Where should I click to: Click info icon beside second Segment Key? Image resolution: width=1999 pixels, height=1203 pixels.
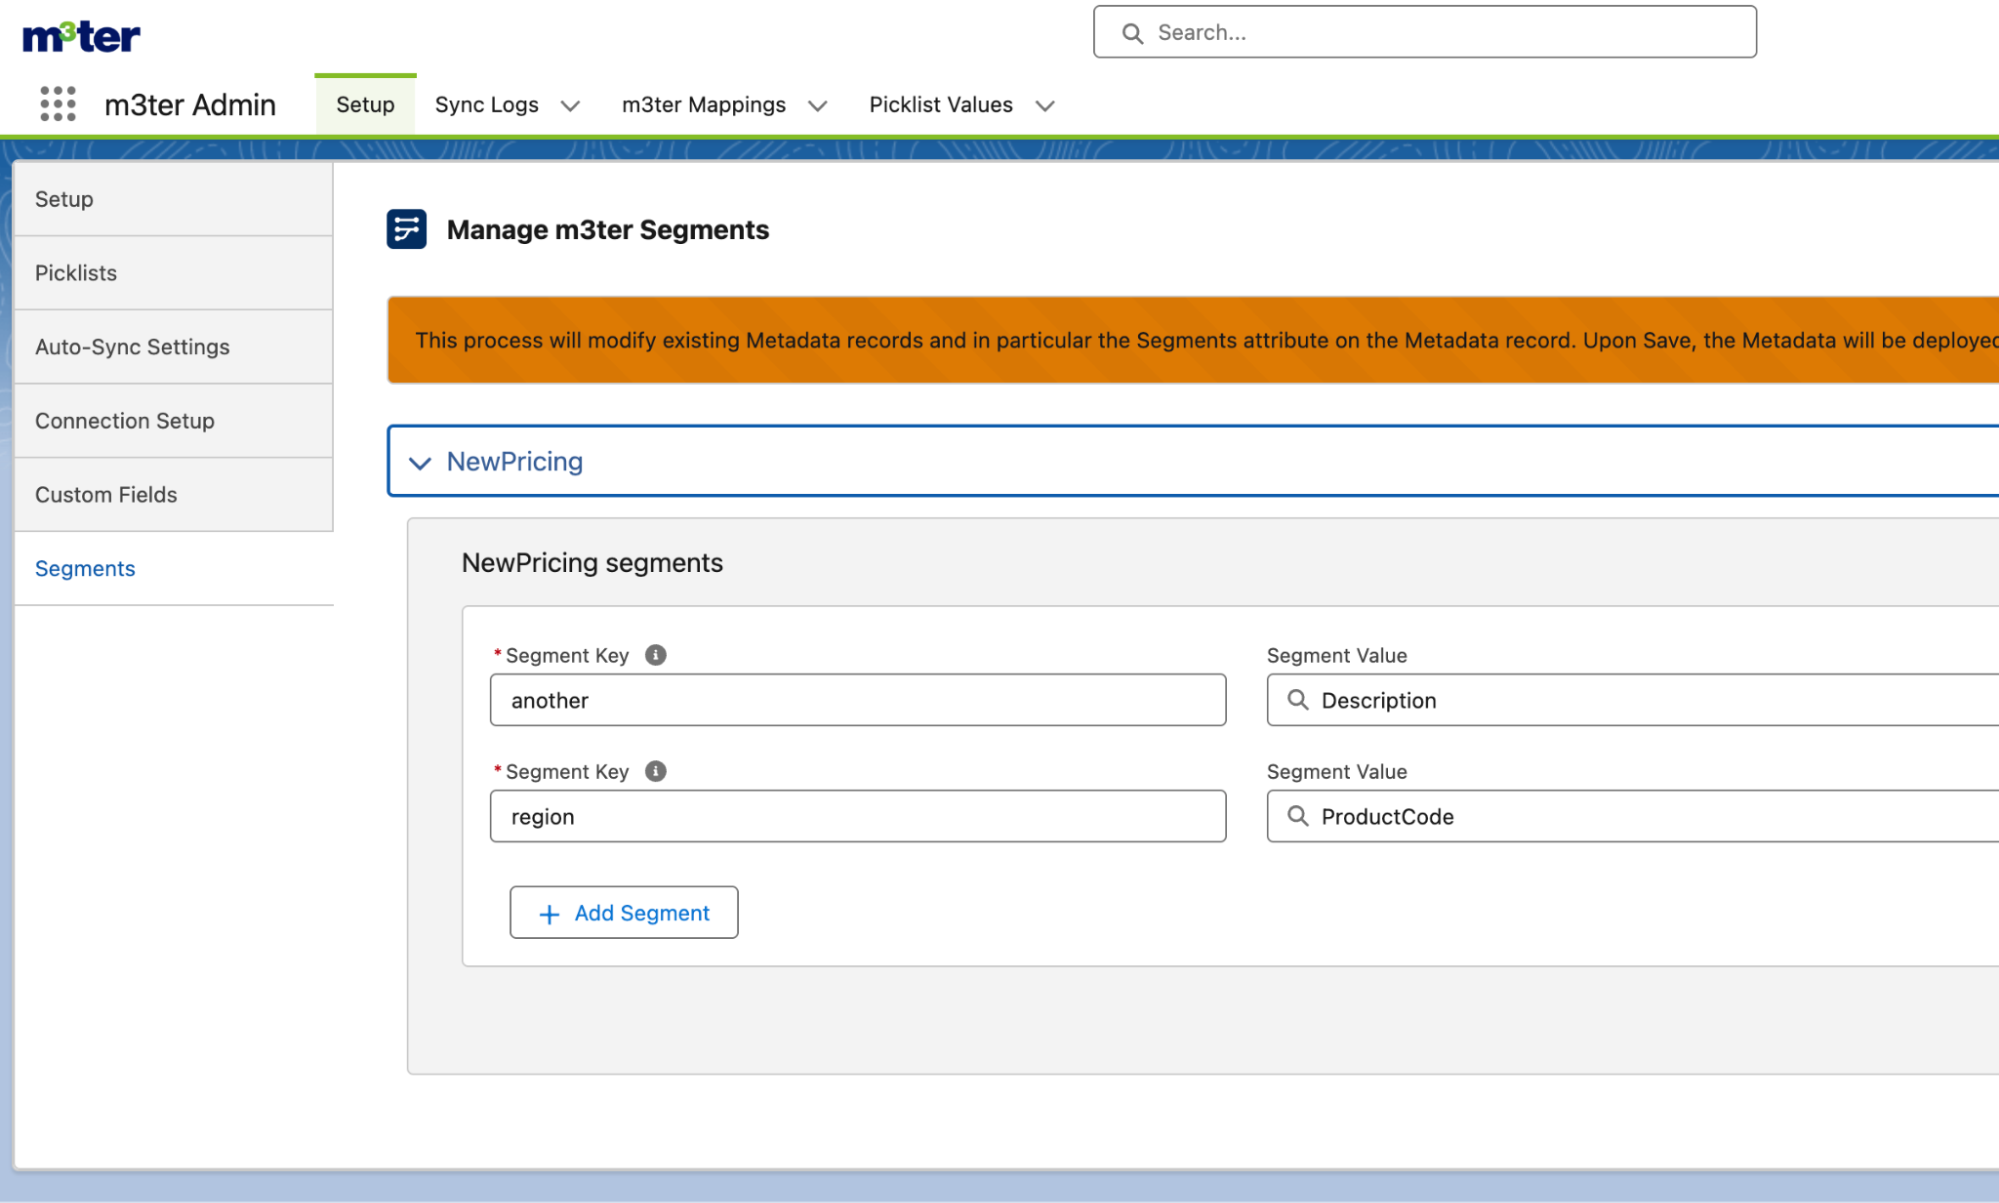[x=655, y=771]
